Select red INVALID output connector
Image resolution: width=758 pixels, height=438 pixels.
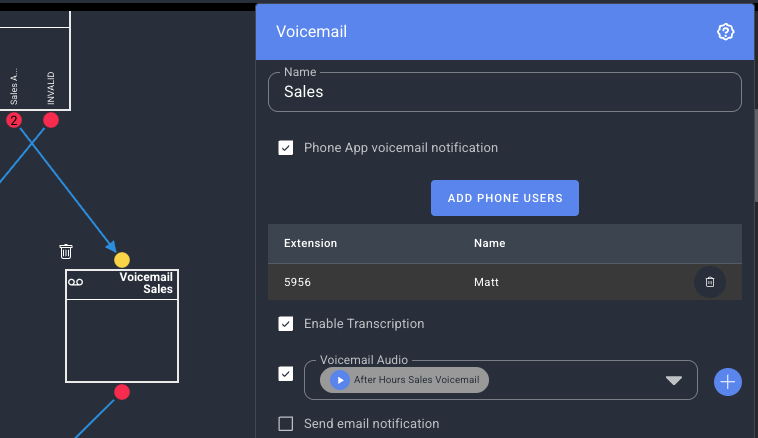51,120
